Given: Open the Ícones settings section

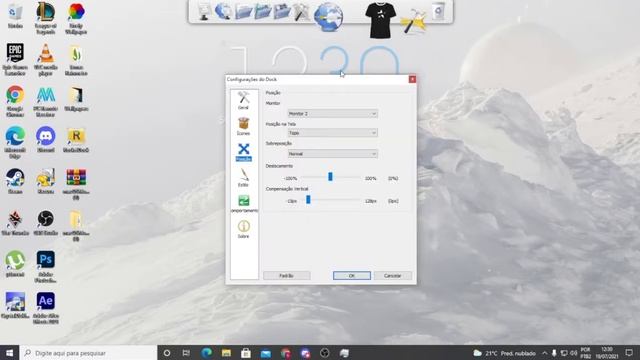Looking at the screenshot, I should [243, 126].
